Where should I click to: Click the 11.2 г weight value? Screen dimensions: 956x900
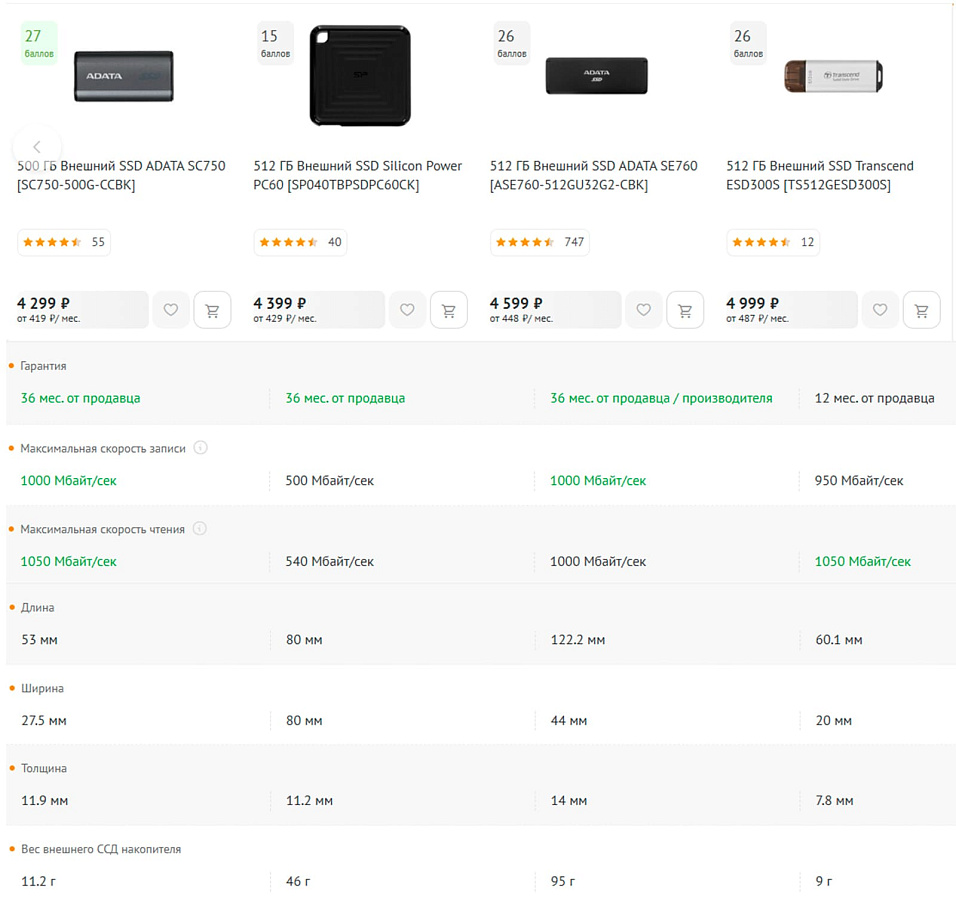[38, 881]
